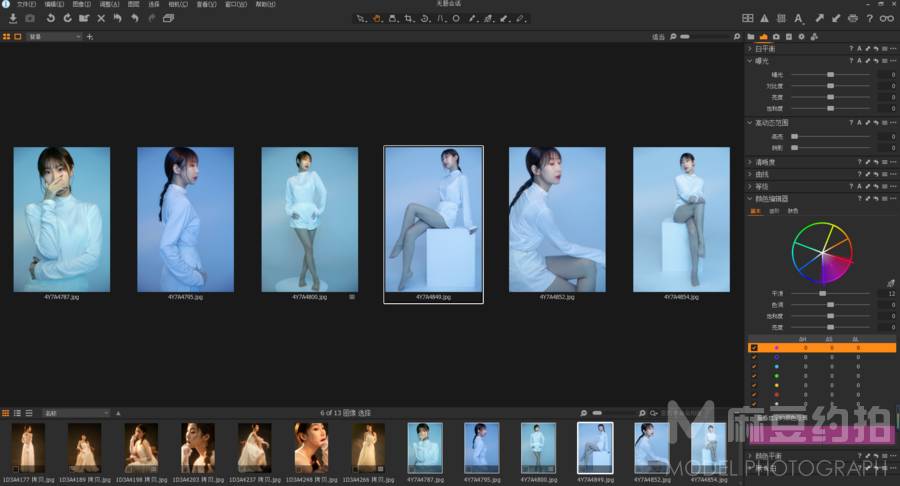Click the help question mark in main toolbar
The height and width of the screenshot is (486, 900).
pyautogui.click(x=870, y=18)
